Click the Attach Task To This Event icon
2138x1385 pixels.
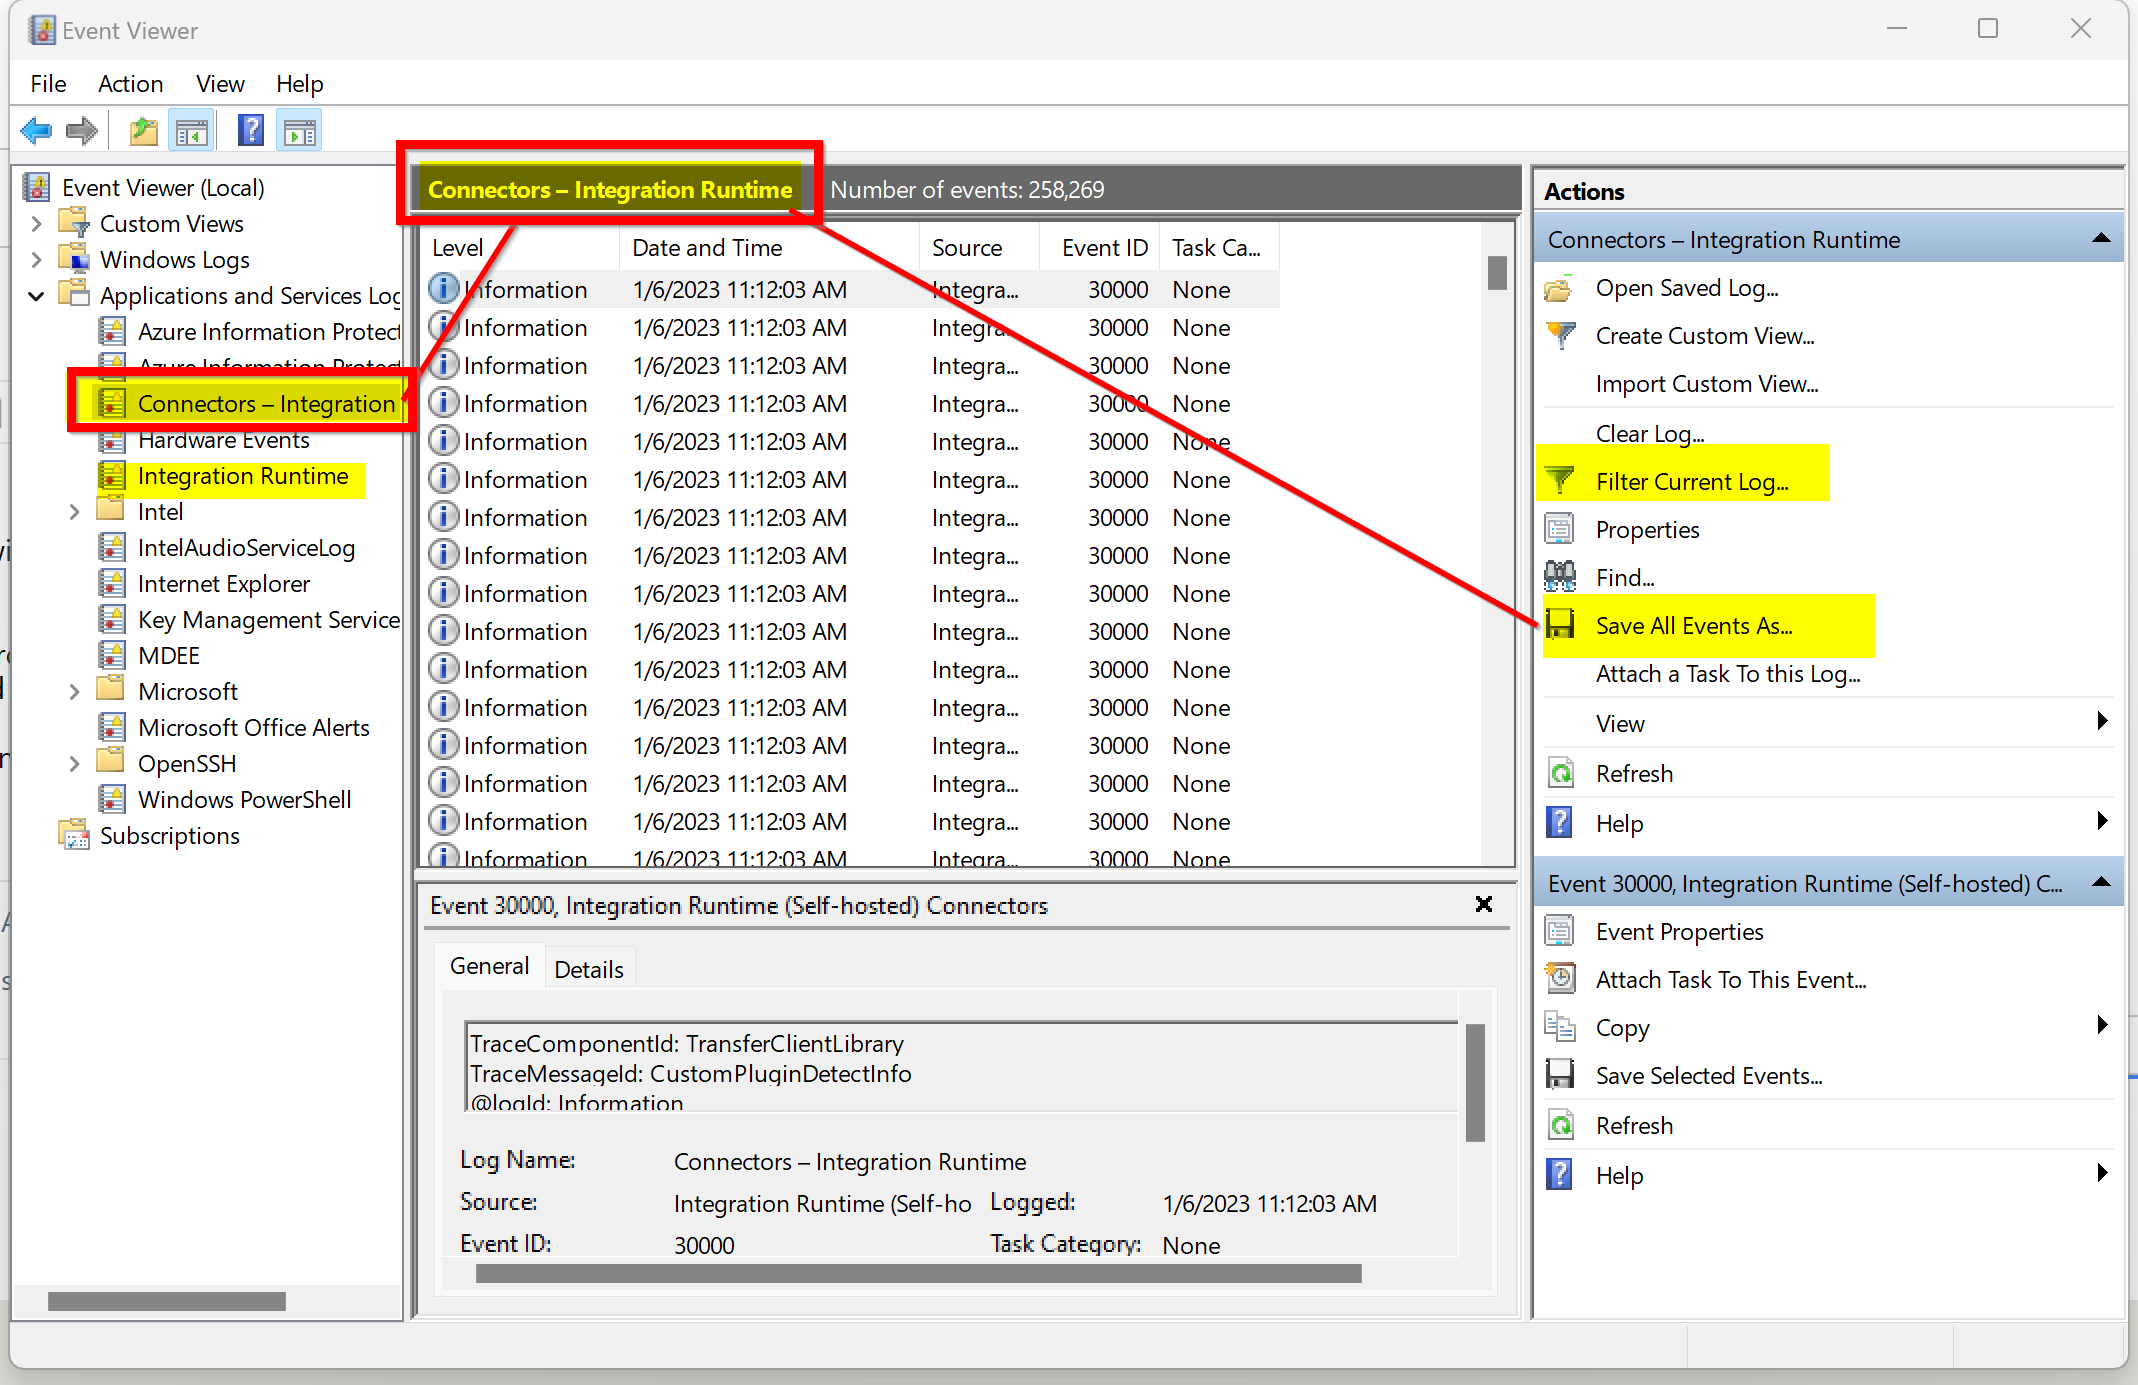click(x=1560, y=979)
